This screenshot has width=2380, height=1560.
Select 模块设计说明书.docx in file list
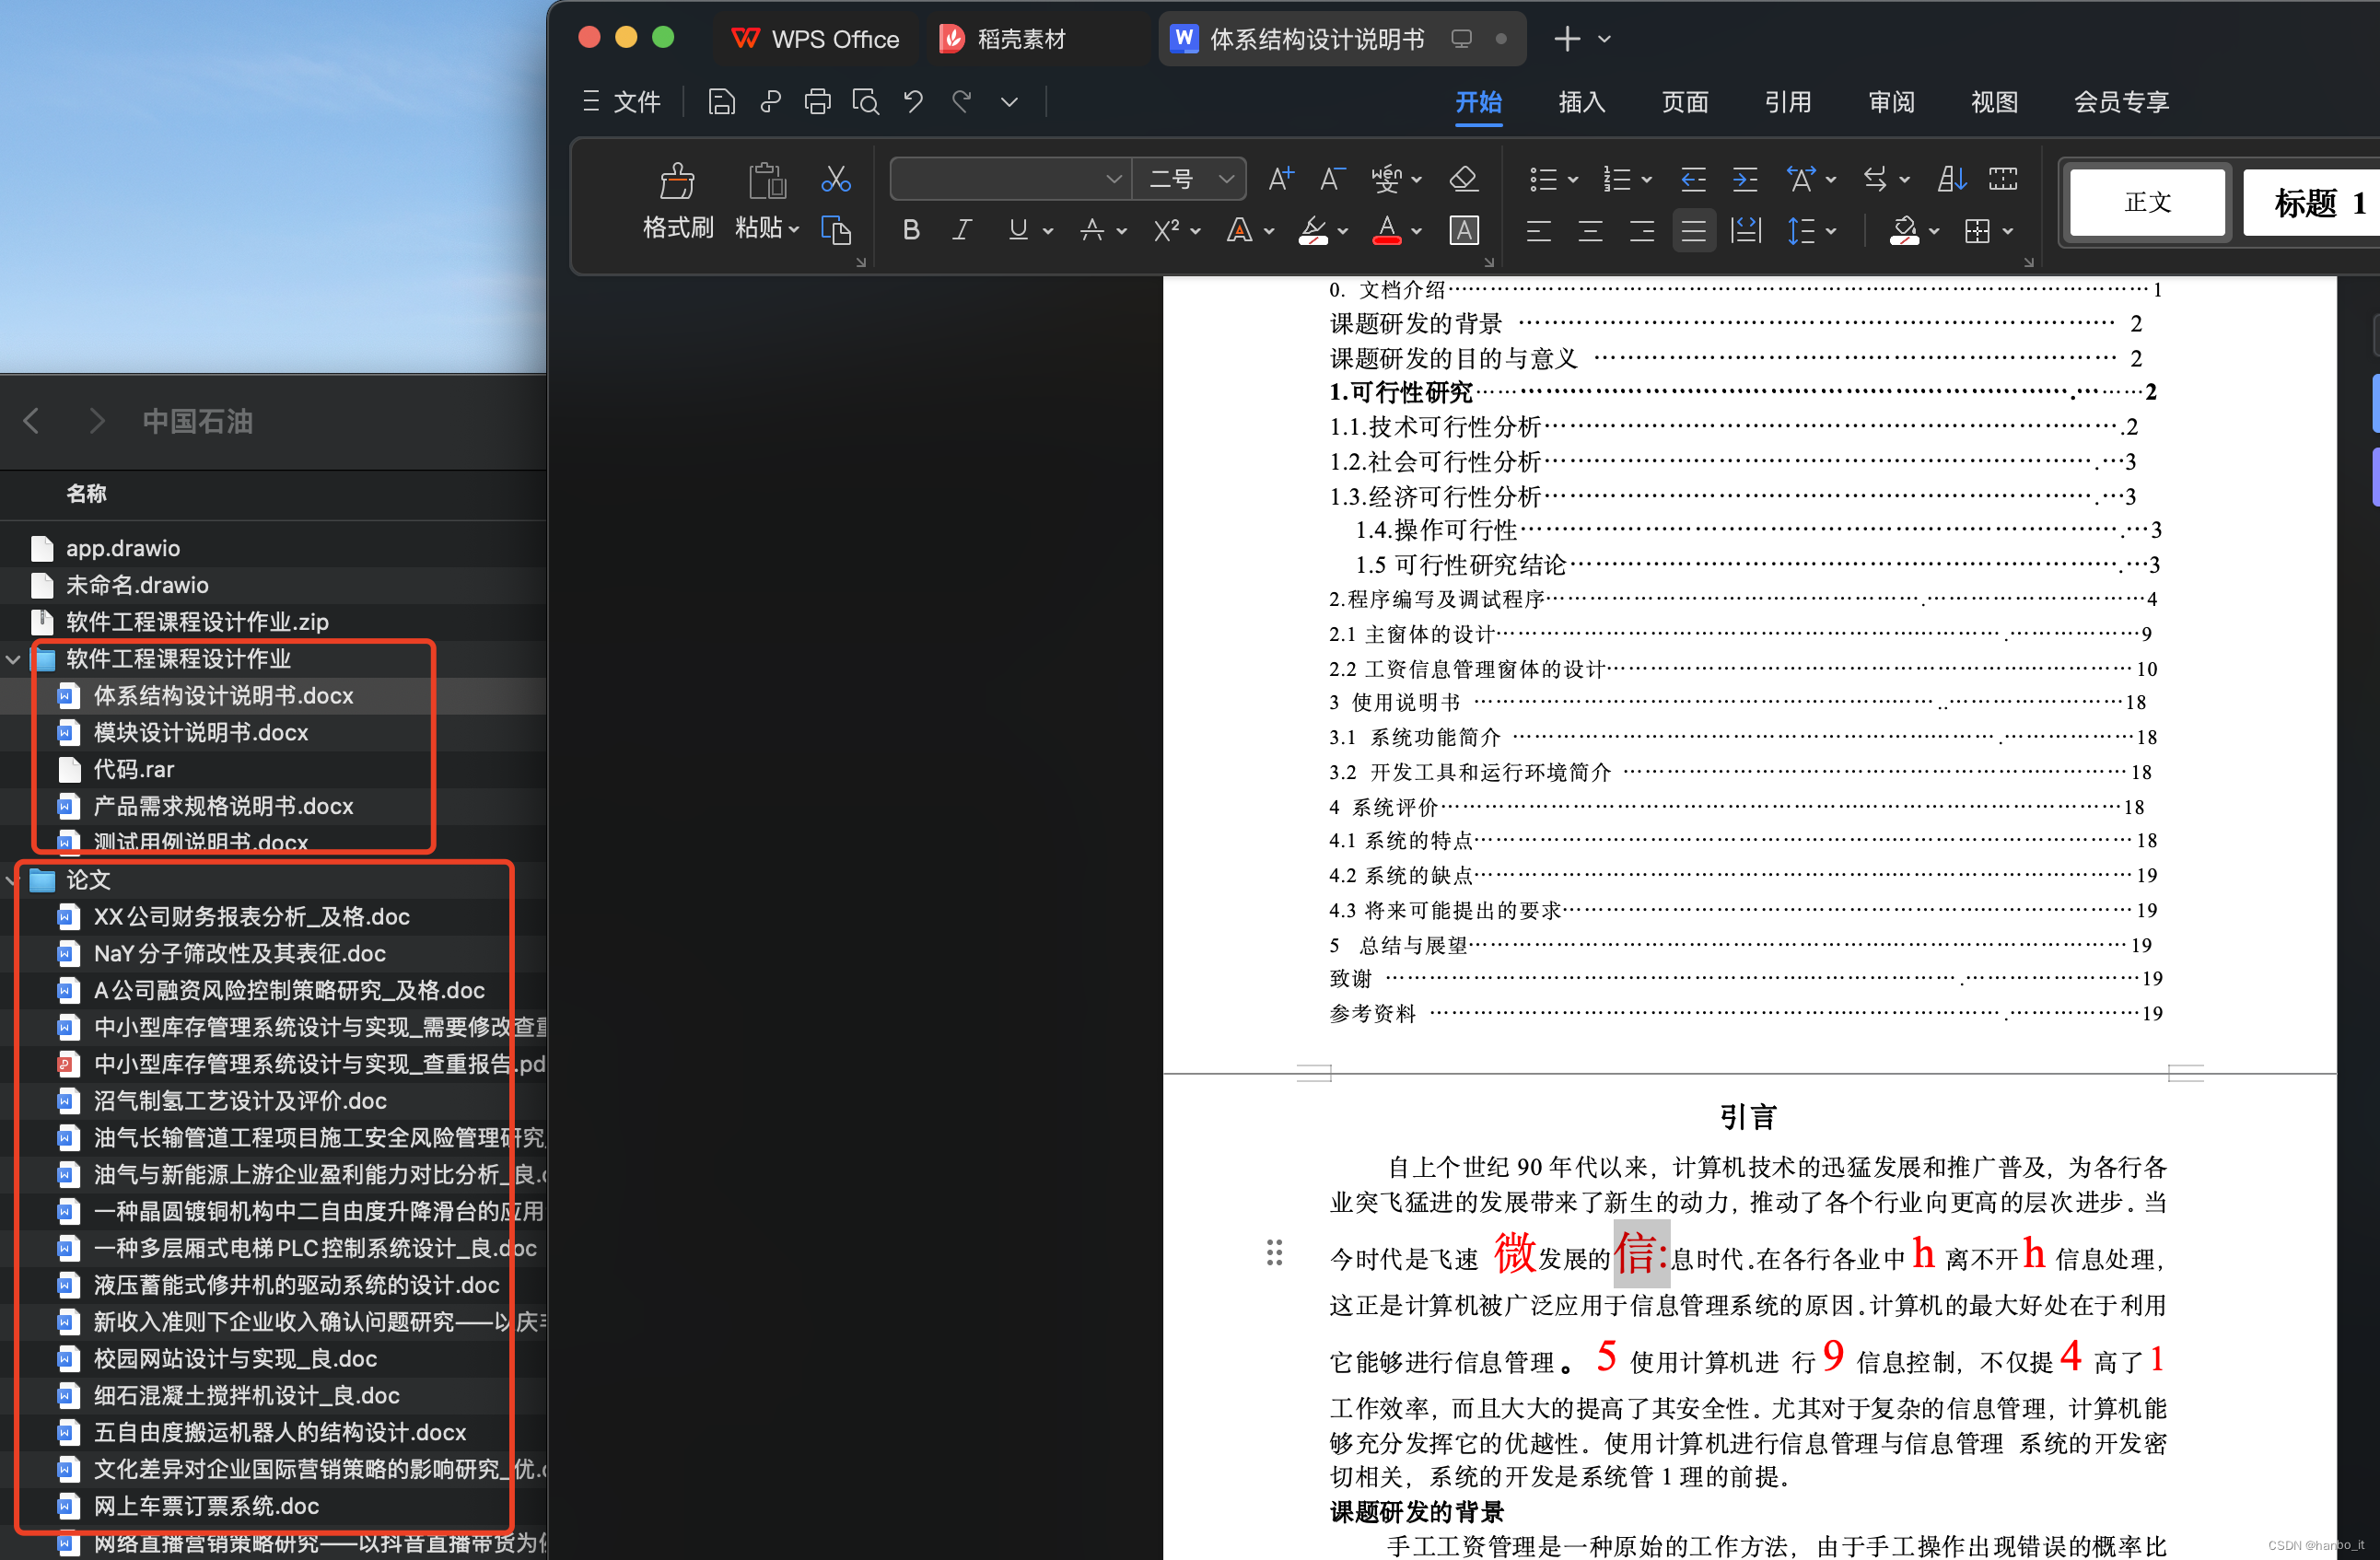[x=201, y=733]
